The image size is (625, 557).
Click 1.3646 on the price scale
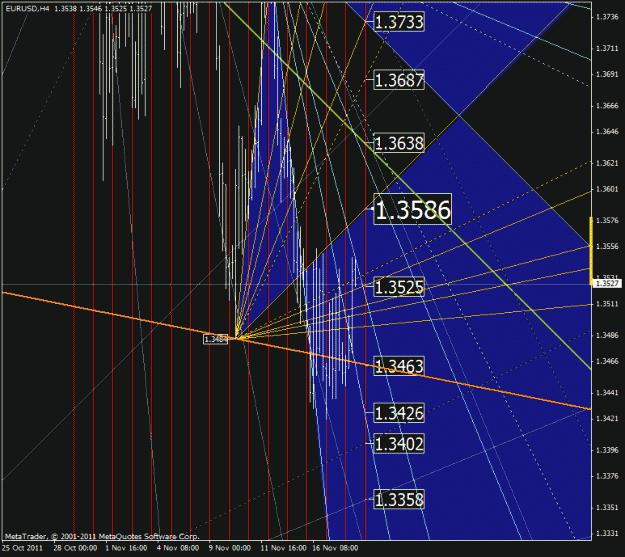point(607,132)
